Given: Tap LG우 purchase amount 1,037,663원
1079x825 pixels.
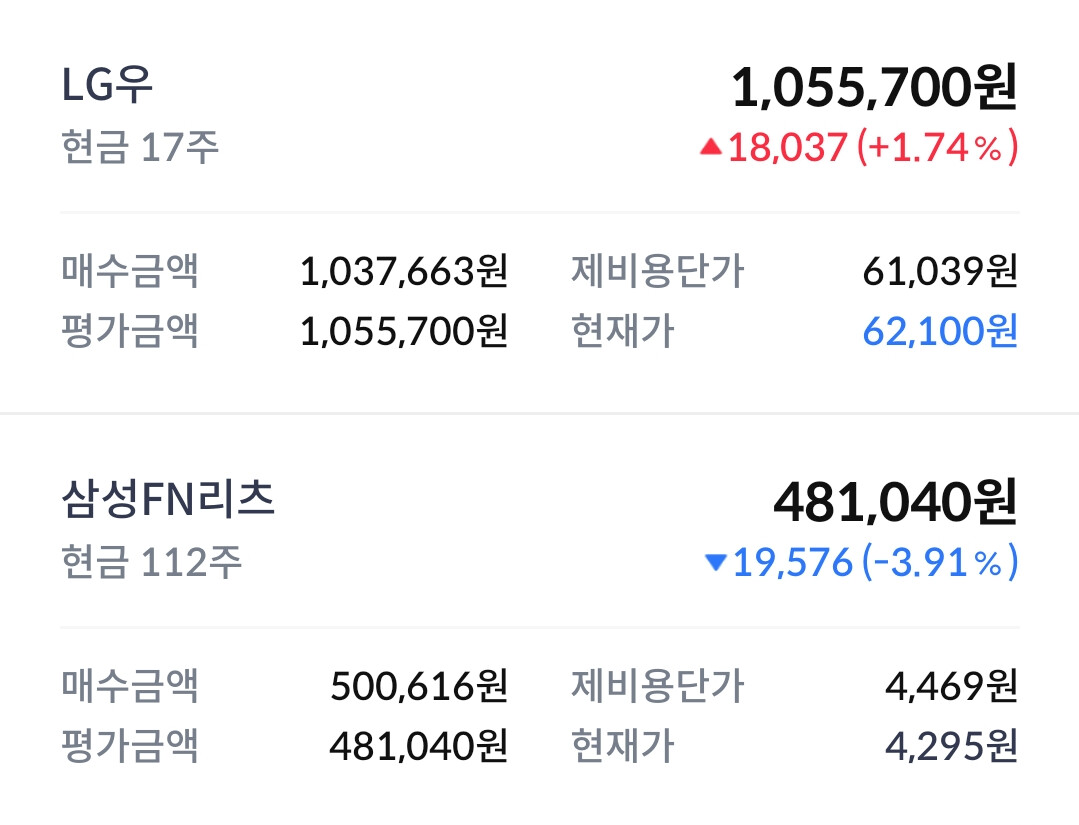Looking at the screenshot, I should (x=404, y=271).
